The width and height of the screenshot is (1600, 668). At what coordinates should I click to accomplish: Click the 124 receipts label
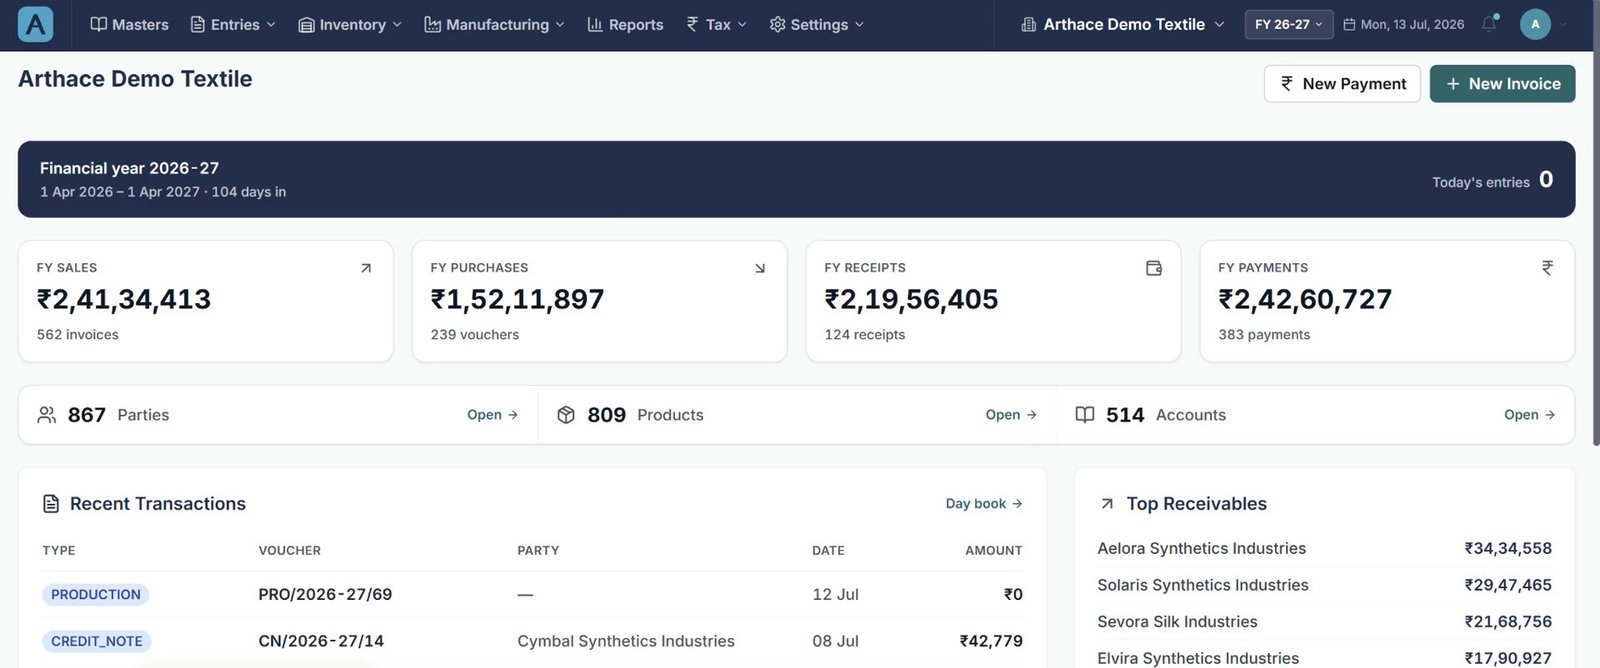[865, 335]
